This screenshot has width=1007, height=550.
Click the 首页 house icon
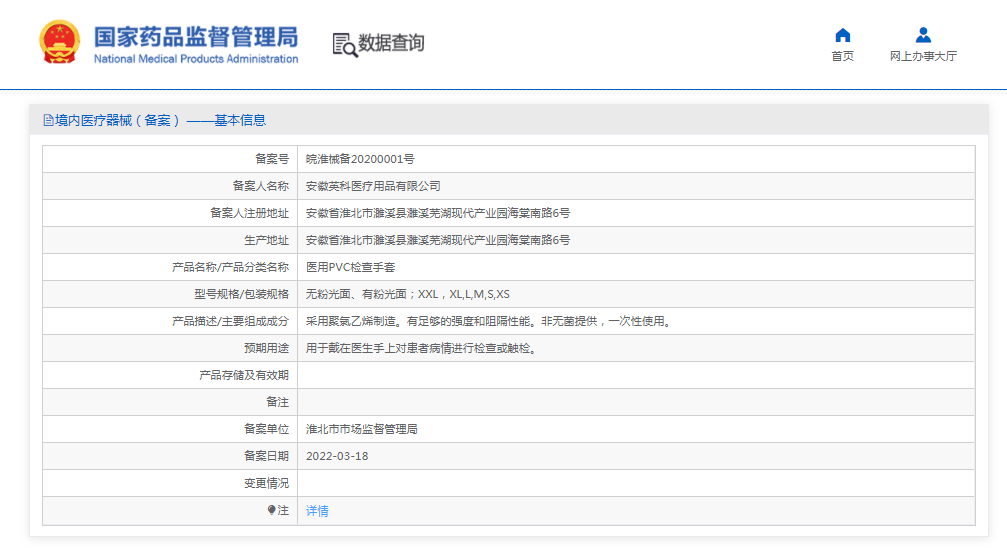pos(842,35)
